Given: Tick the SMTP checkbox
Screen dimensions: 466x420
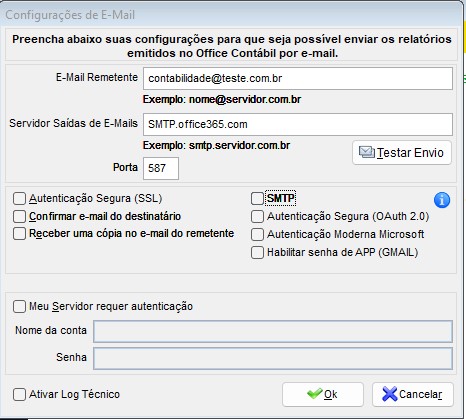Looking at the screenshot, I should (x=257, y=198).
